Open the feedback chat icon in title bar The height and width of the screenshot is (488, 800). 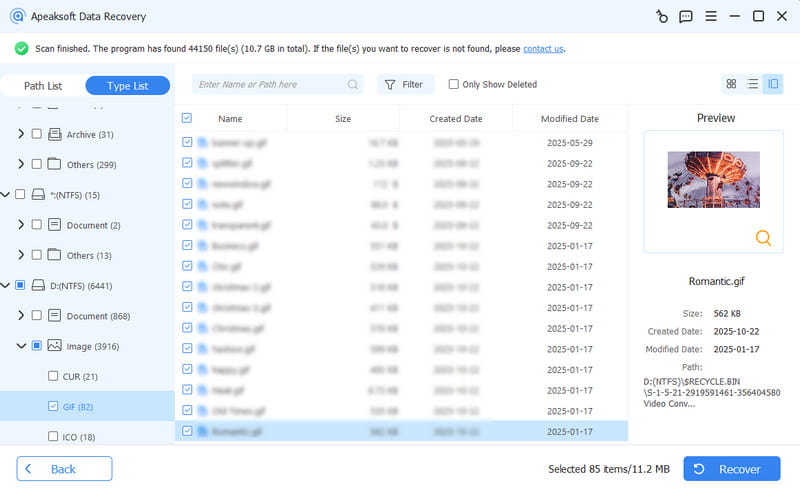[x=686, y=16]
